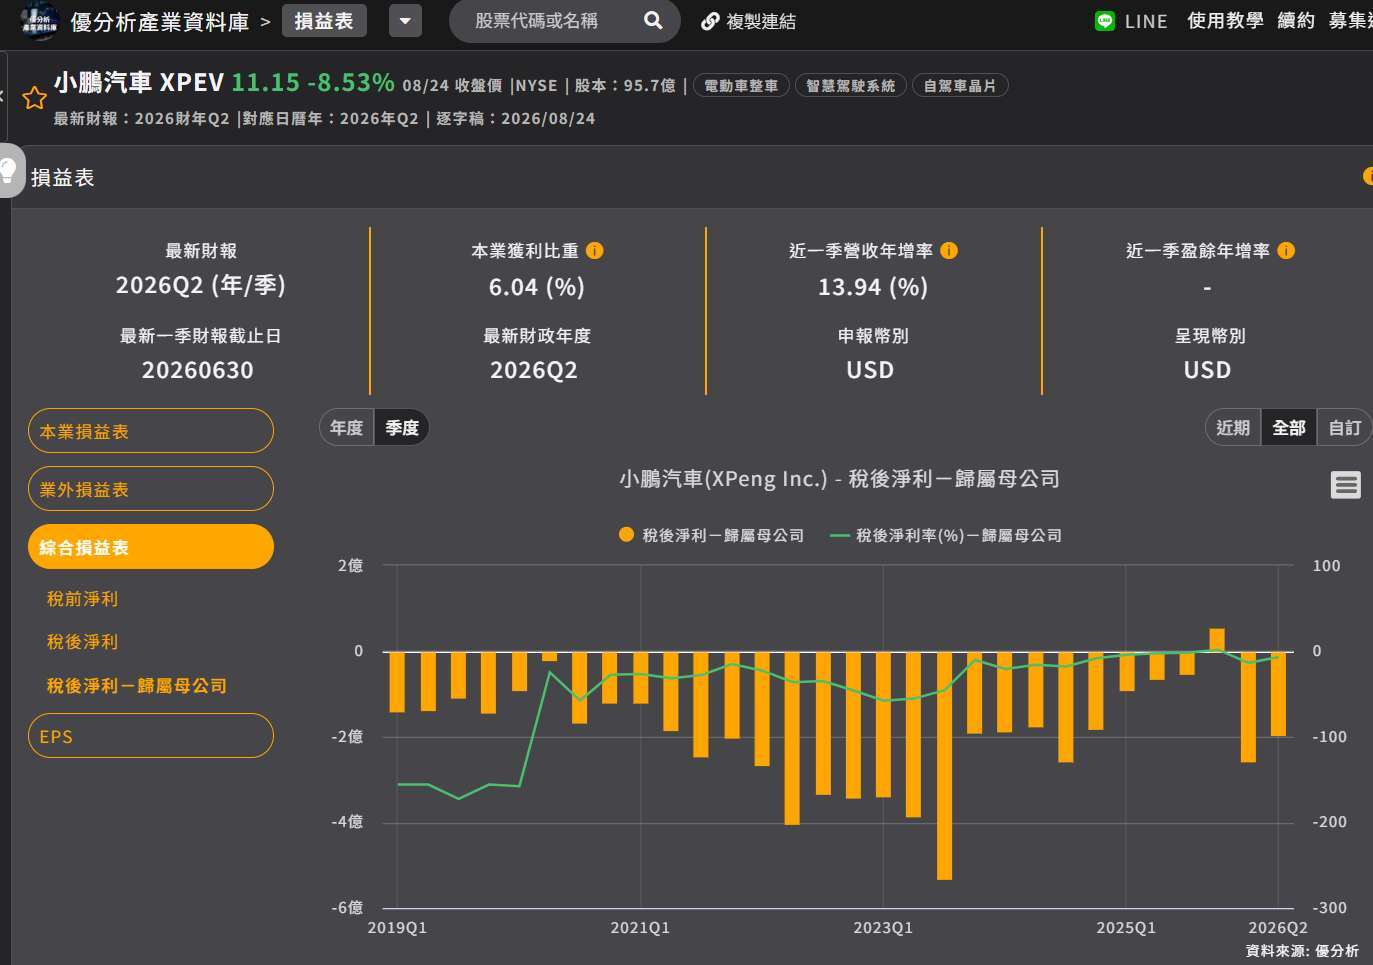Click the 2026Q2 (年/季) value
This screenshot has height=965, width=1373.
[201, 286]
